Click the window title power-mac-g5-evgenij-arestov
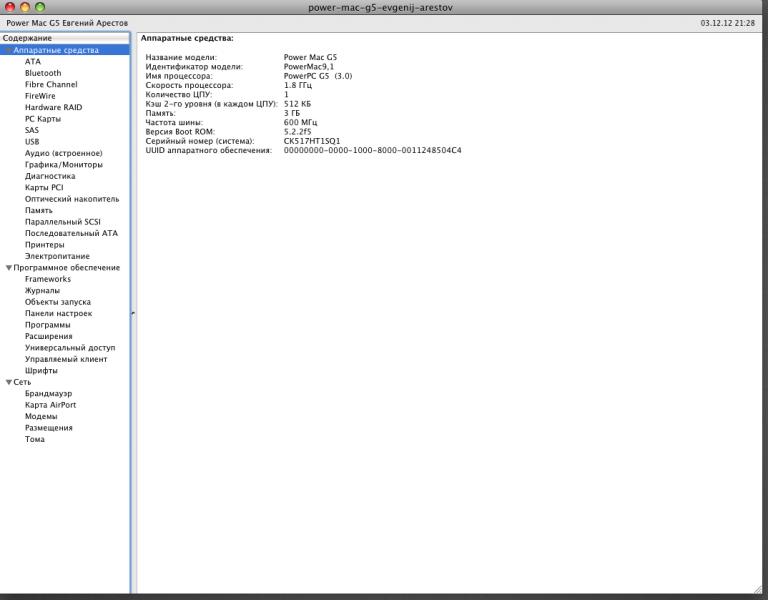 tap(380, 8)
